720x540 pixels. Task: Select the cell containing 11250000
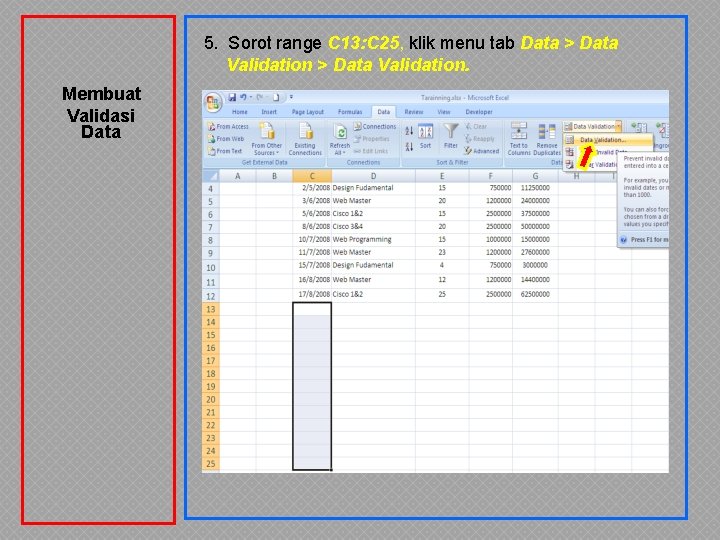pos(535,188)
